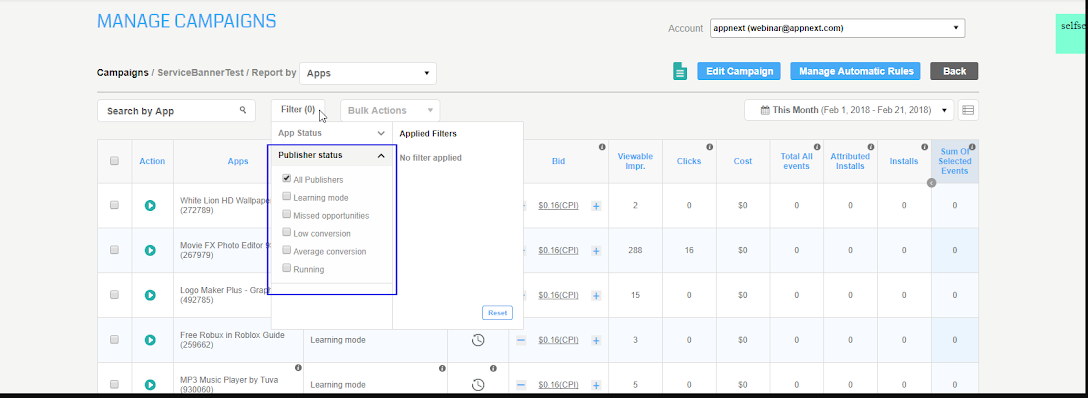Click the green export report document icon

pos(680,71)
